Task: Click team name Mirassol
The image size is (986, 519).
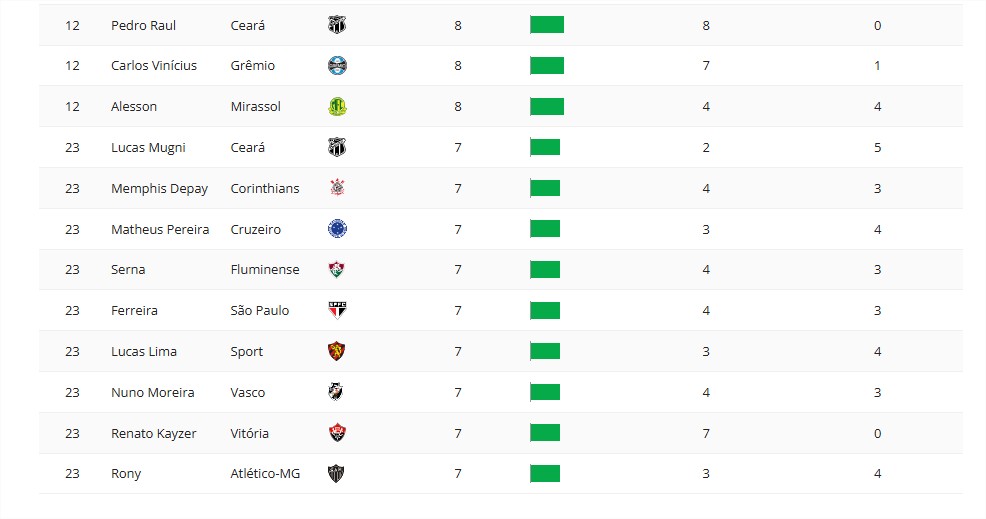Action: click(255, 107)
